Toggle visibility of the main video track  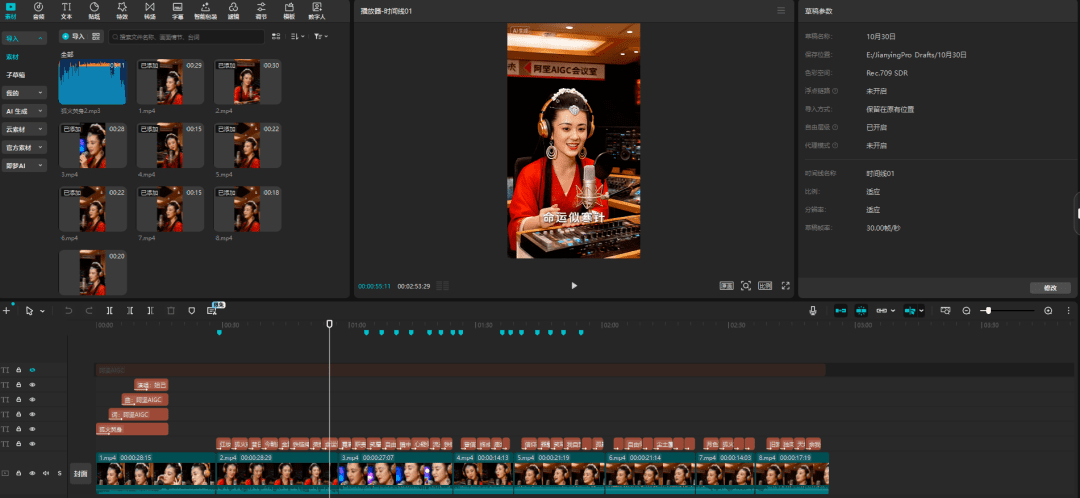[x=32, y=473]
